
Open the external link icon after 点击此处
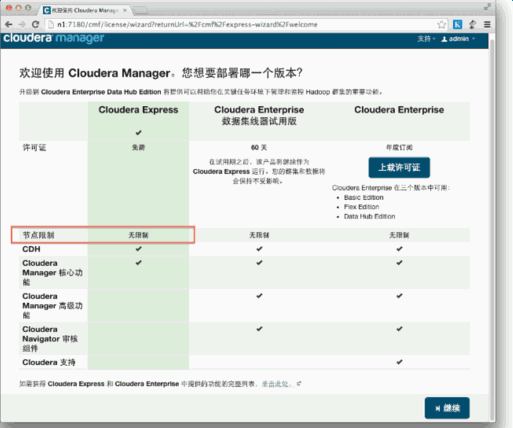point(299,384)
